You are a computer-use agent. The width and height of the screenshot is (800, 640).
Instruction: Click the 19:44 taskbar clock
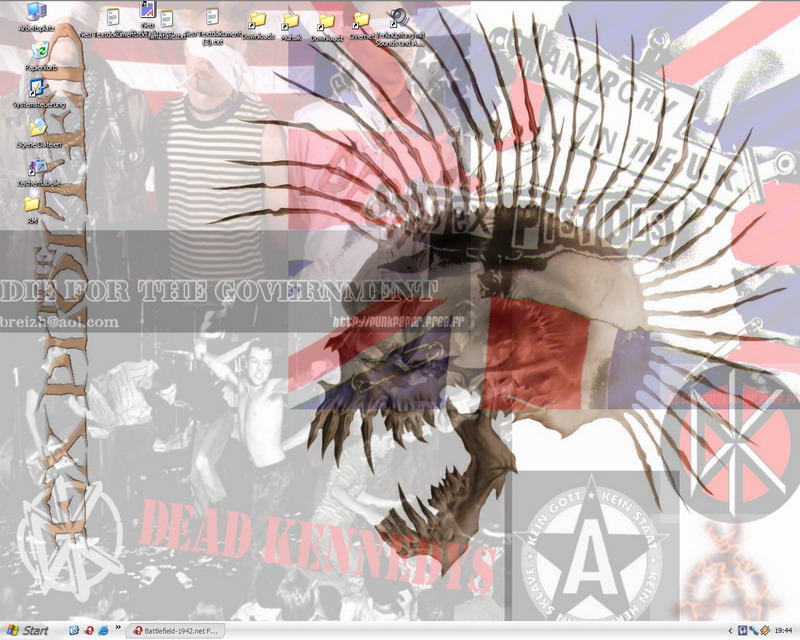click(x=783, y=631)
